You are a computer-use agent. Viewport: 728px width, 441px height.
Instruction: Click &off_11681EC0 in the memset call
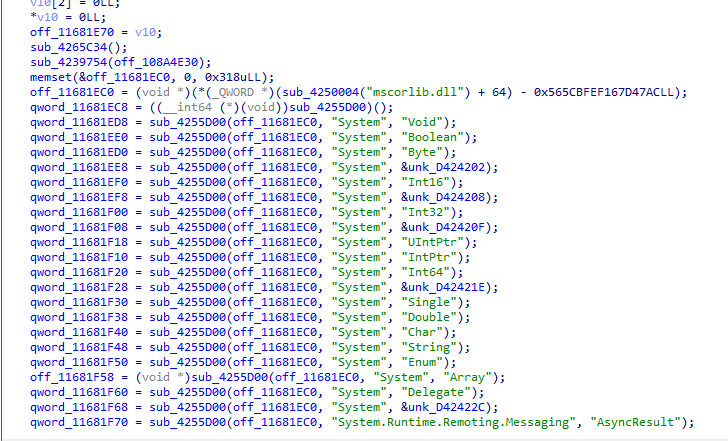point(124,77)
